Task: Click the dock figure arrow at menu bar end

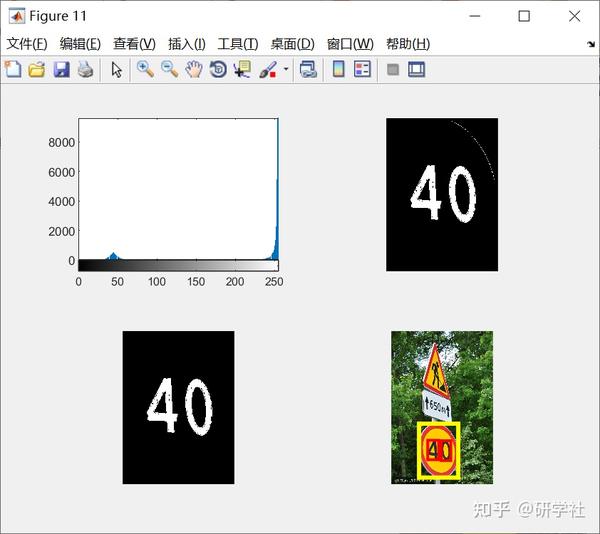Action: 591,44
